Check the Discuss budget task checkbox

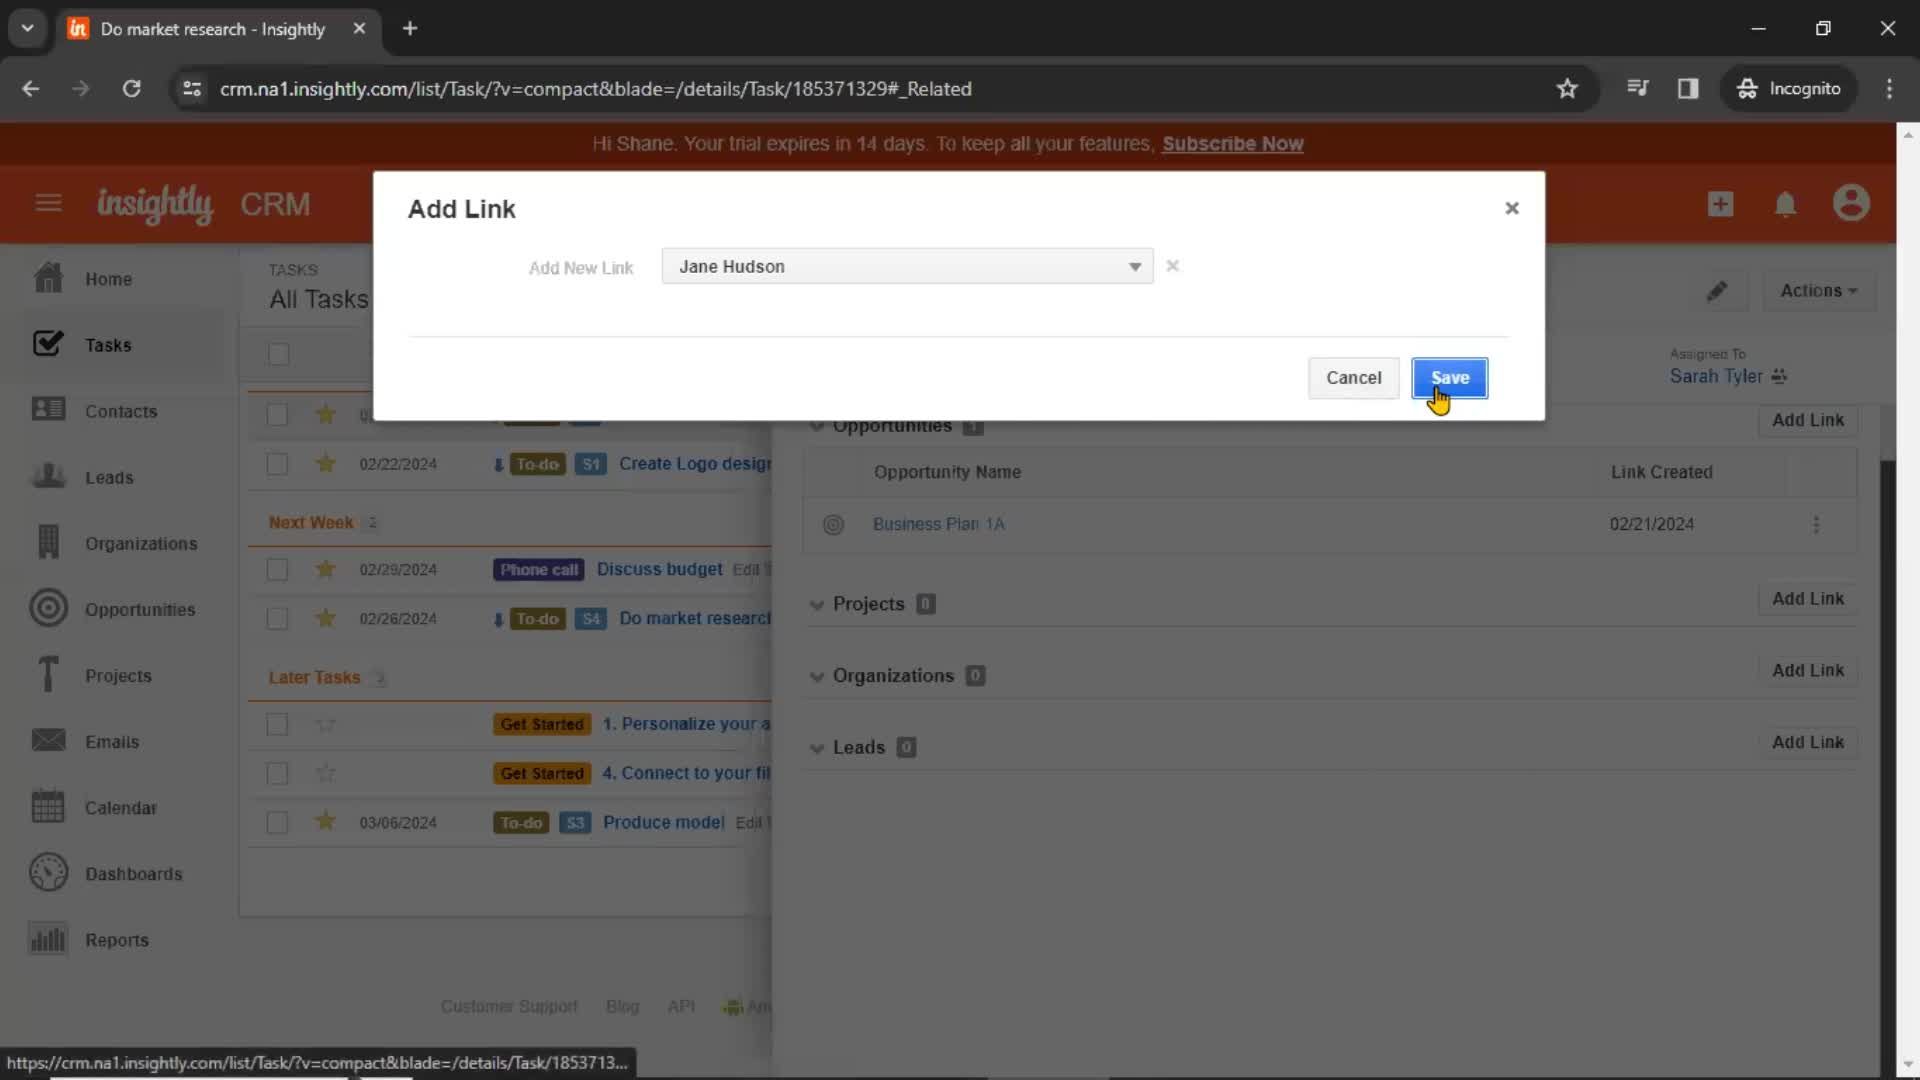[278, 570]
